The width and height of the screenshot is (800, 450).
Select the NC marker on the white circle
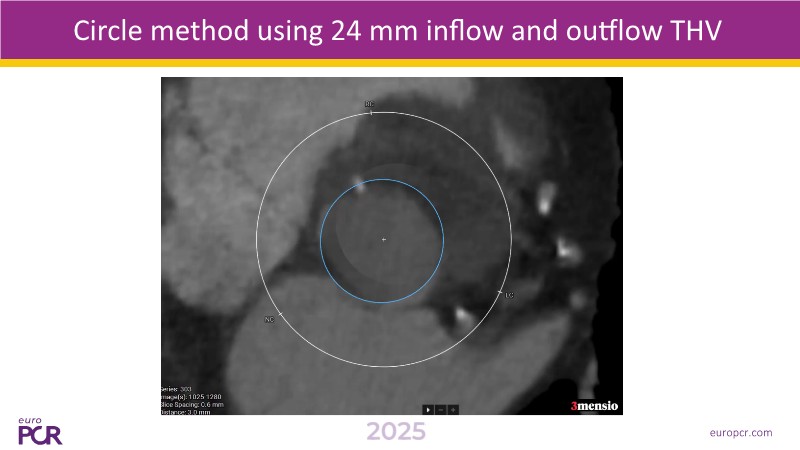269,319
